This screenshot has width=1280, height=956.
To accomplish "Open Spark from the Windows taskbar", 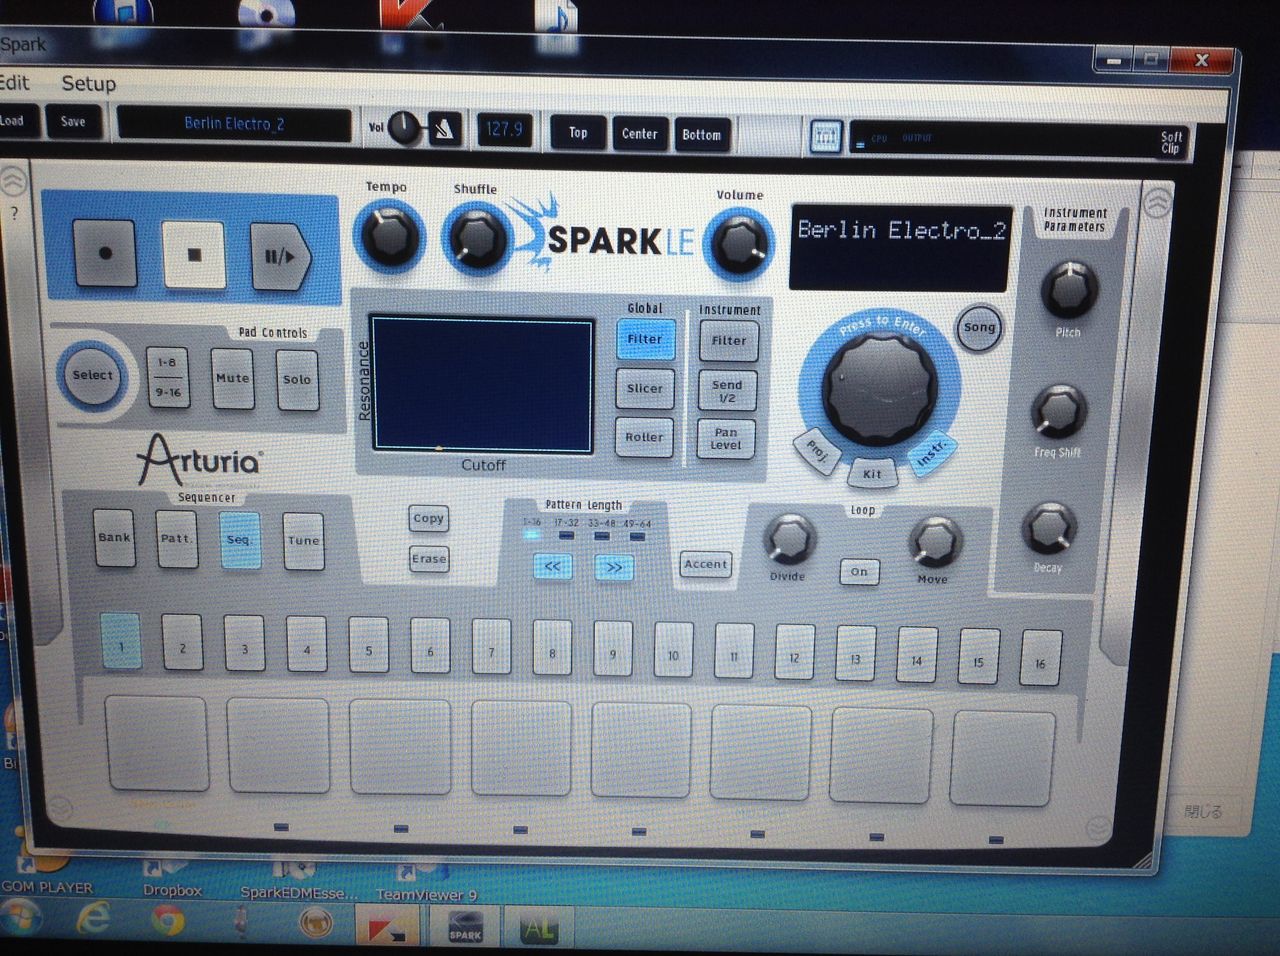I will click(466, 928).
